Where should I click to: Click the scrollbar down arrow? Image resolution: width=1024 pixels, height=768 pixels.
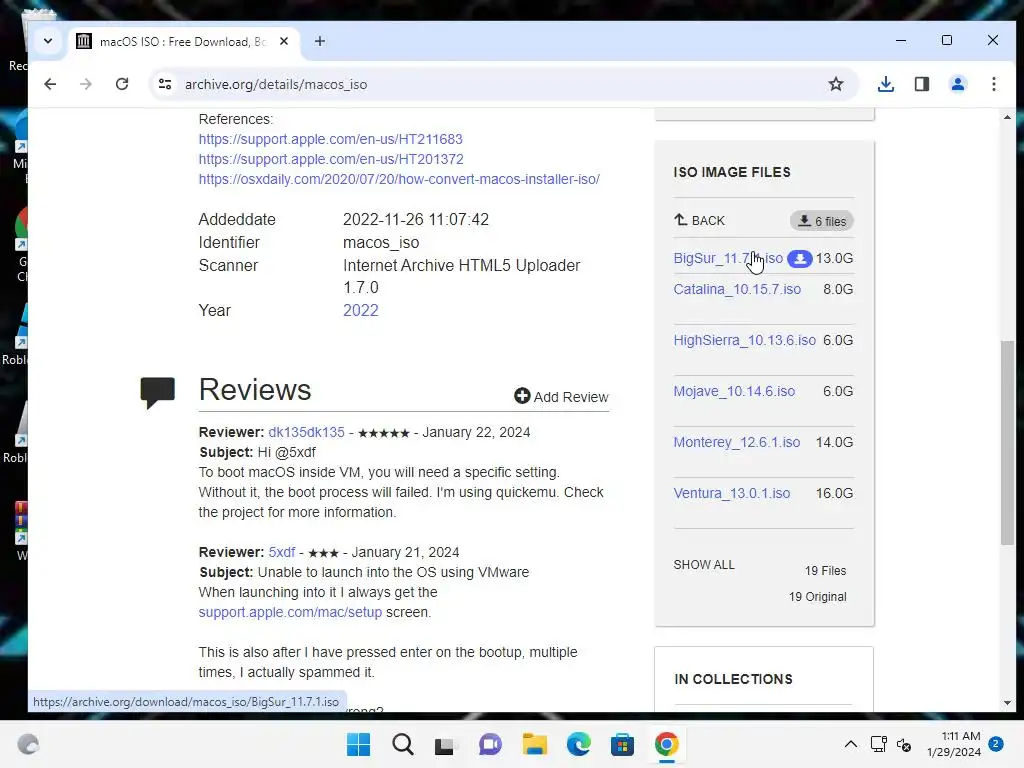pyautogui.click(x=1007, y=703)
